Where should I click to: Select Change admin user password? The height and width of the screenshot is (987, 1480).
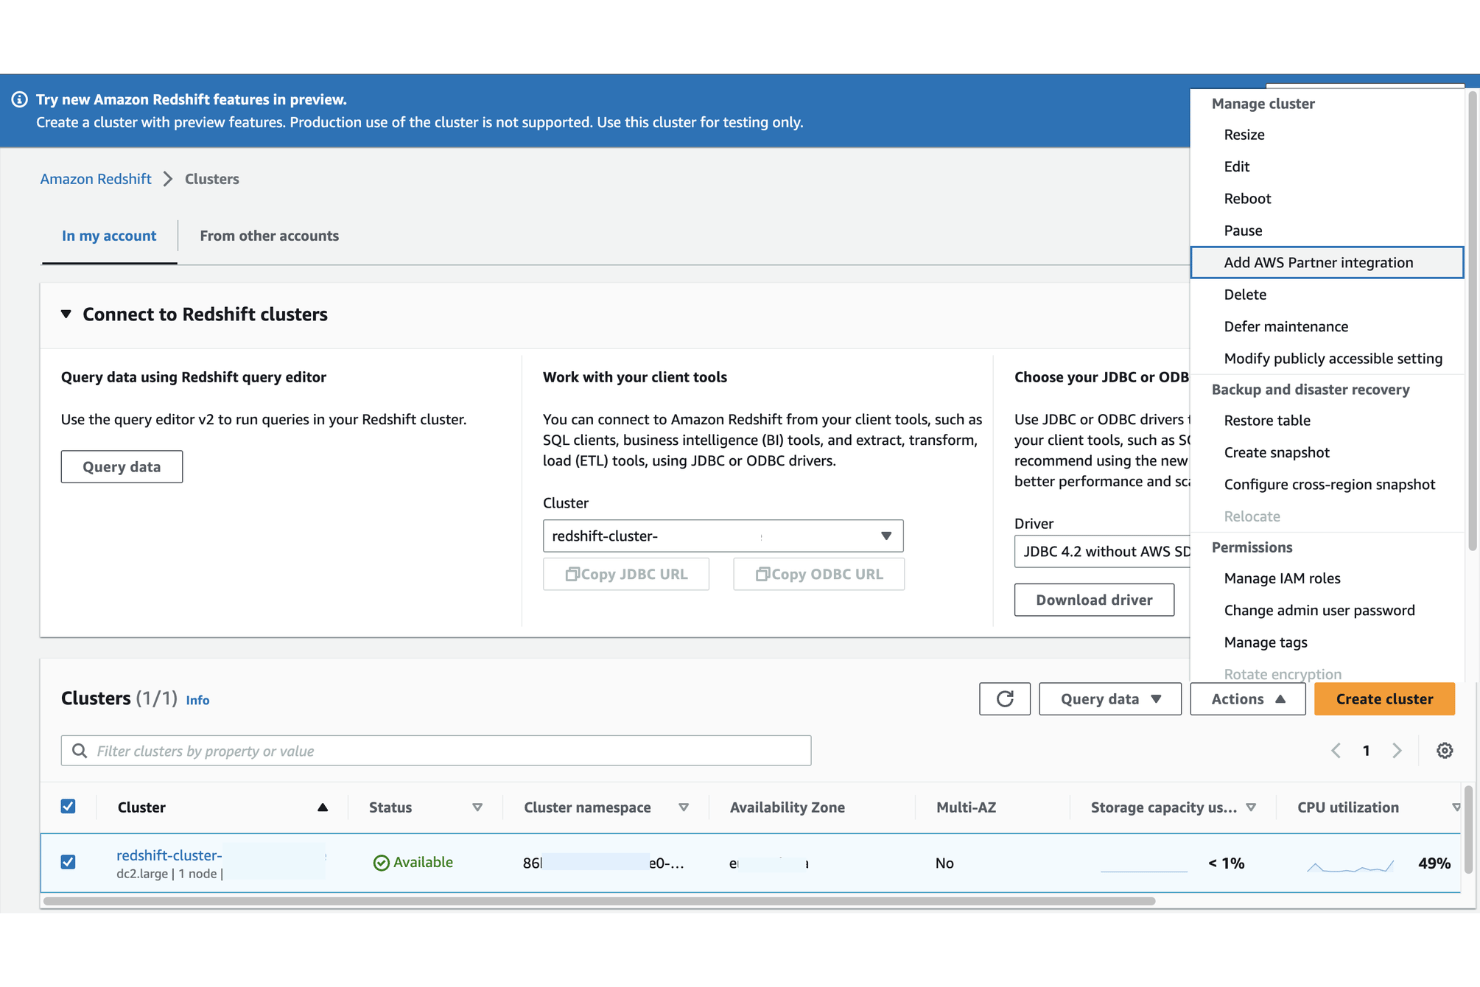click(1327, 611)
